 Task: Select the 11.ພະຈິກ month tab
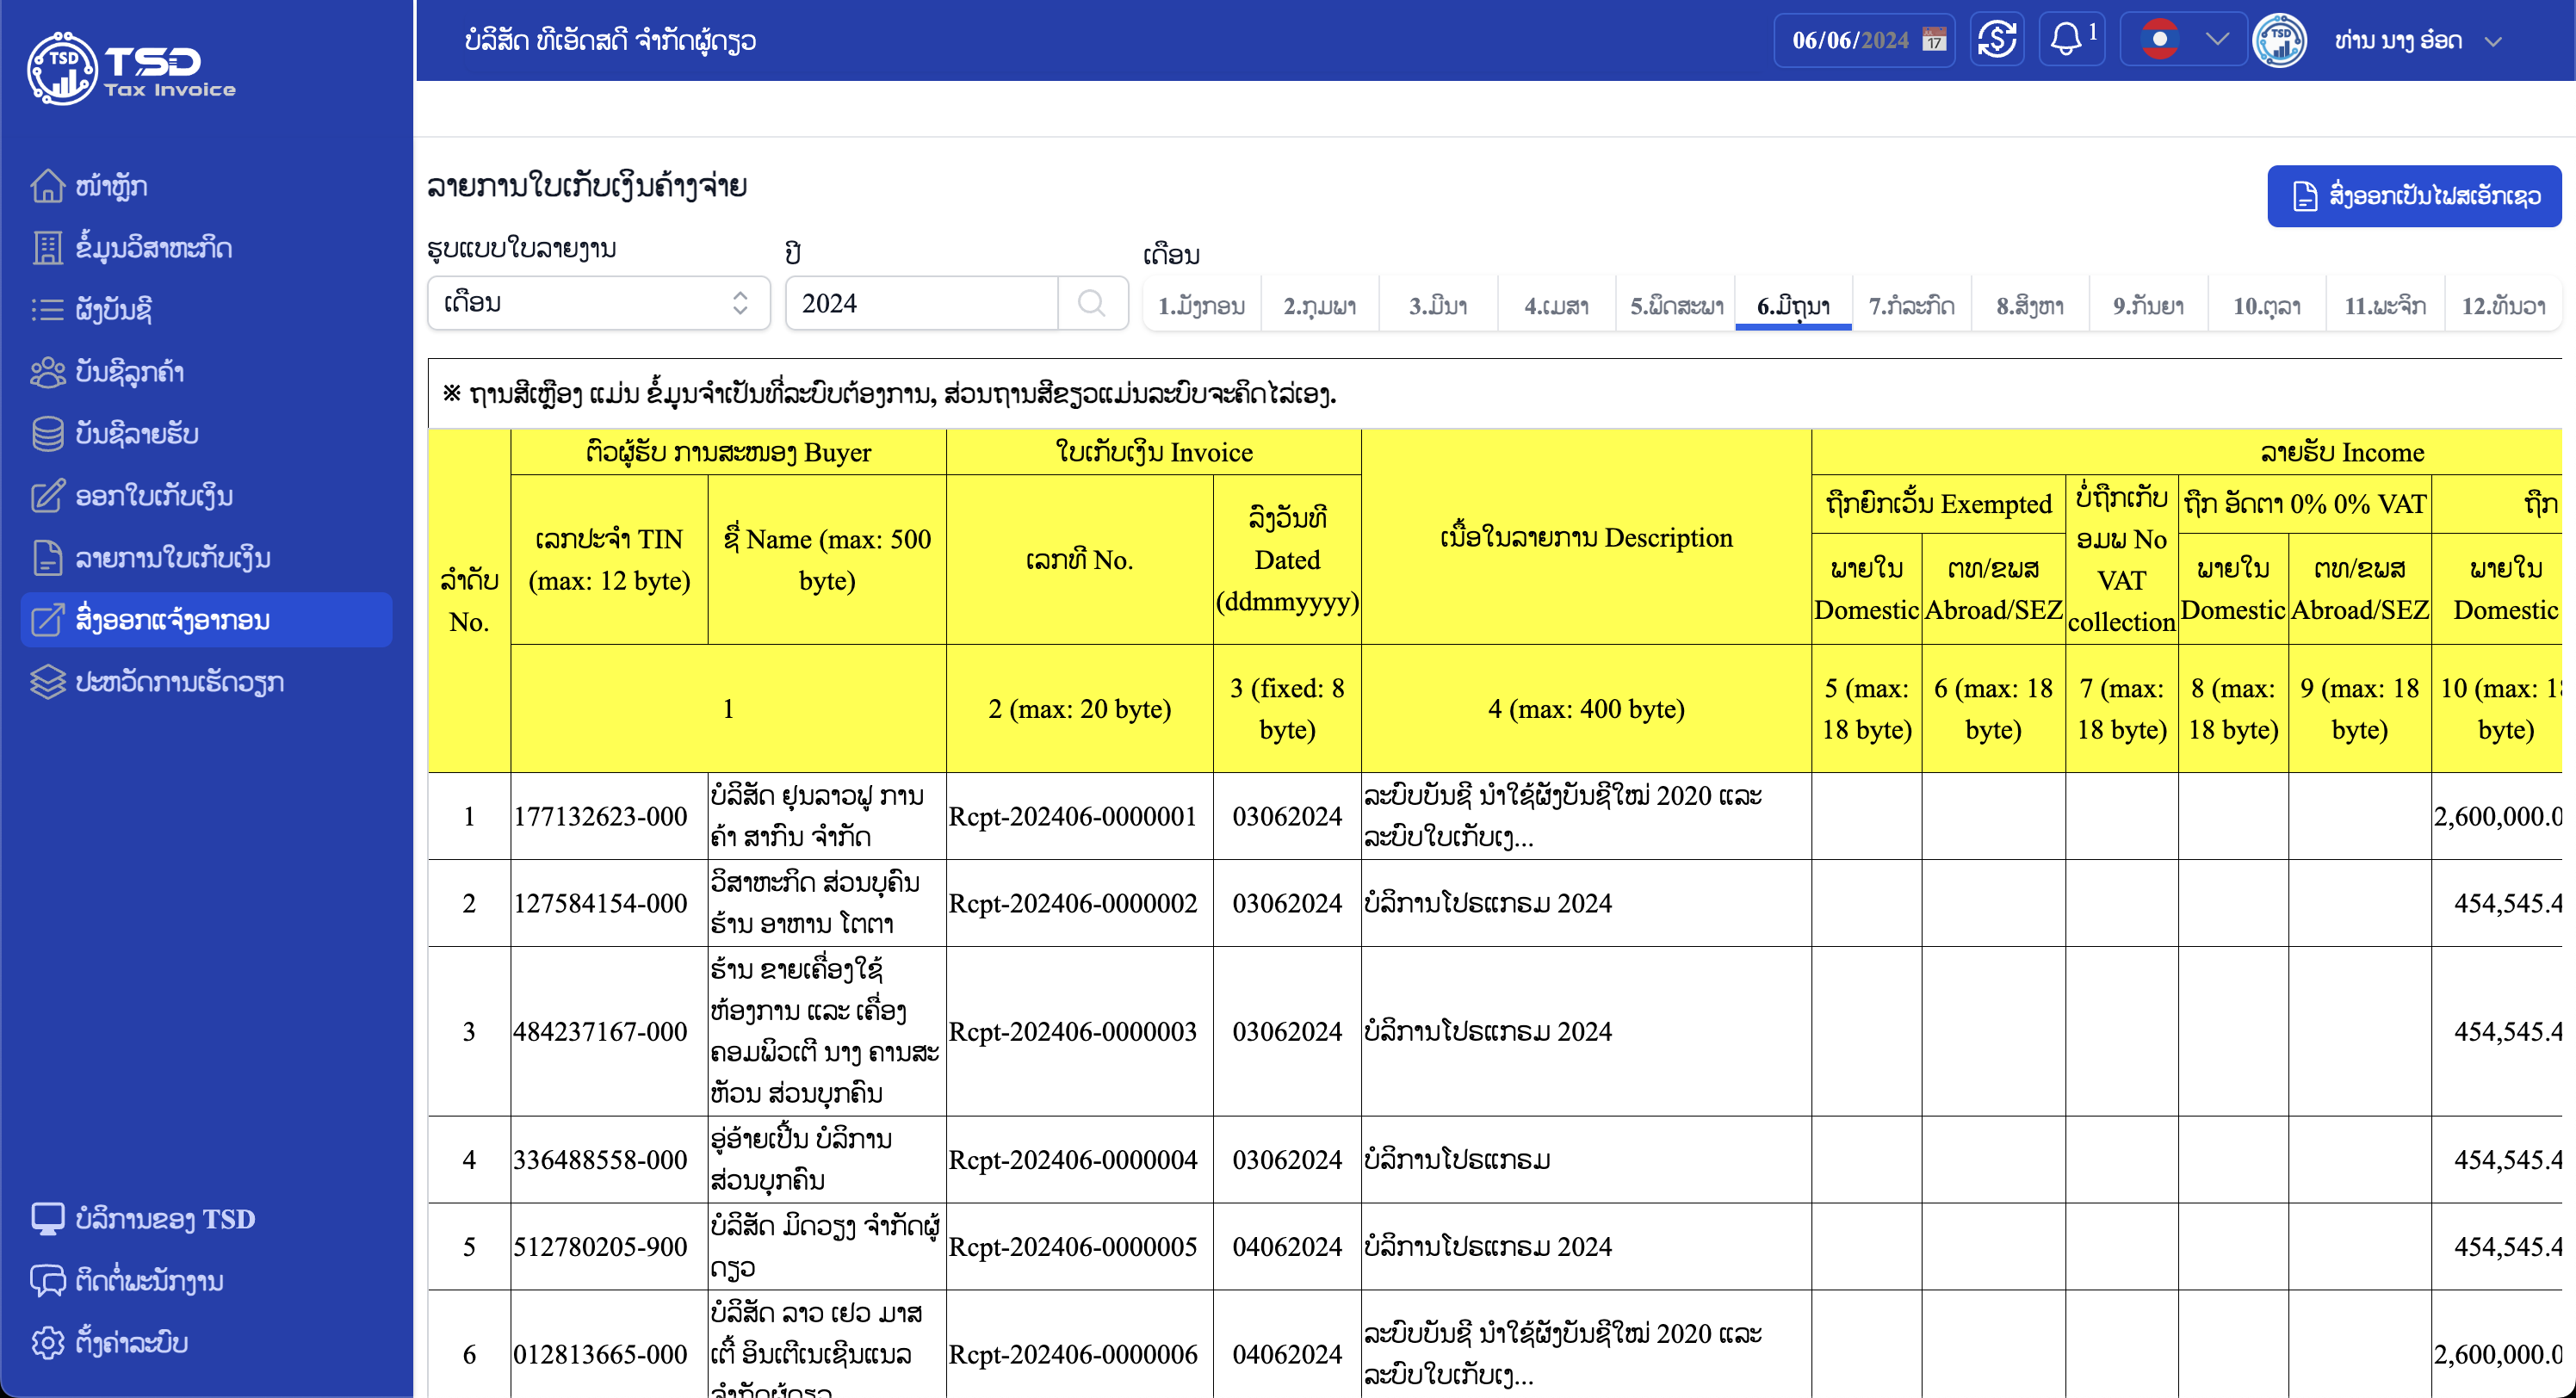point(2385,305)
